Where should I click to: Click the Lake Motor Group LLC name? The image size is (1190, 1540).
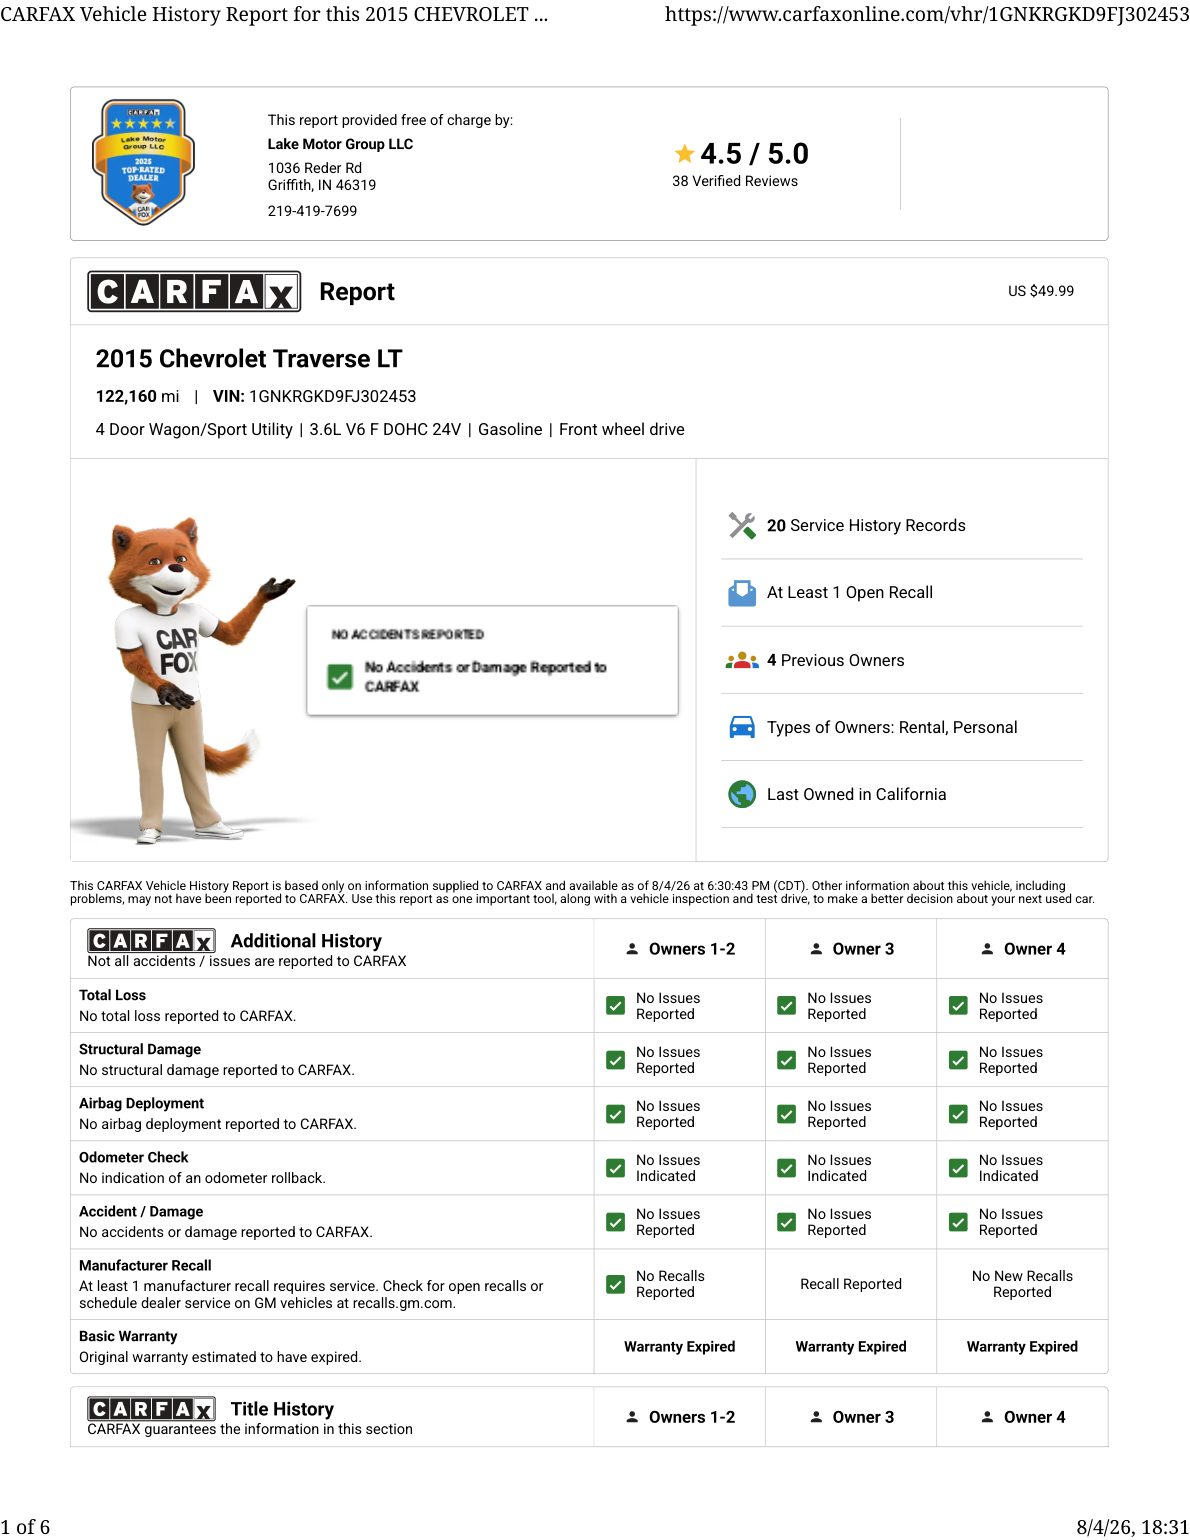pos(340,144)
